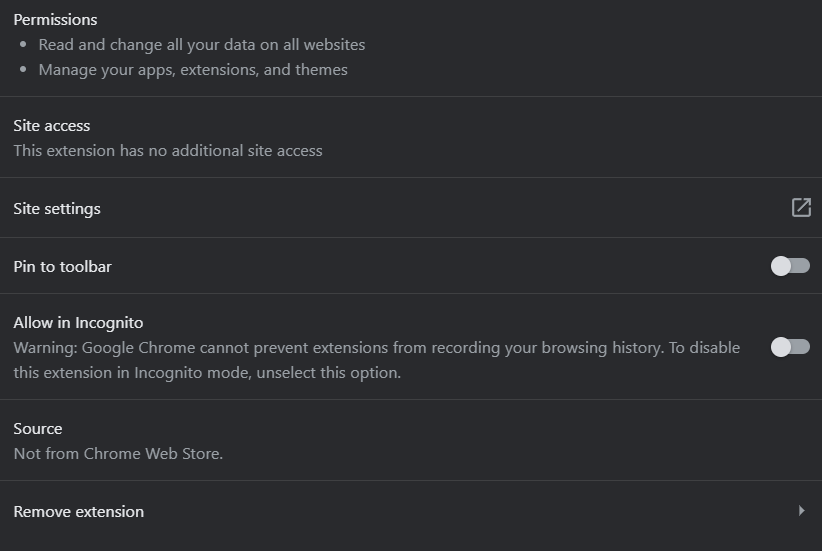Screen dimensions: 822x551
Task: Click the Source heading
Action: tap(38, 429)
